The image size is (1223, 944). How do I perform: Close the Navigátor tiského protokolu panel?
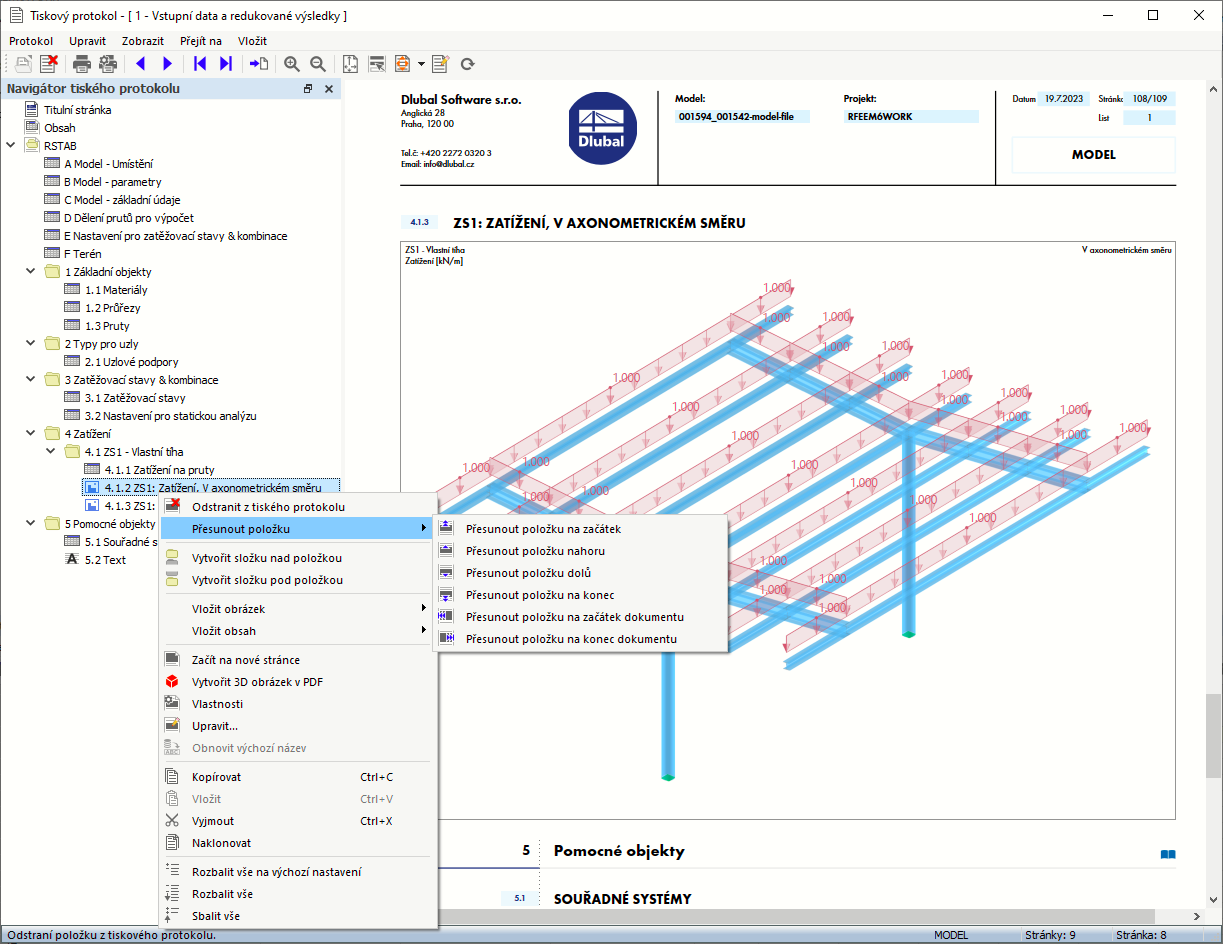click(329, 89)
